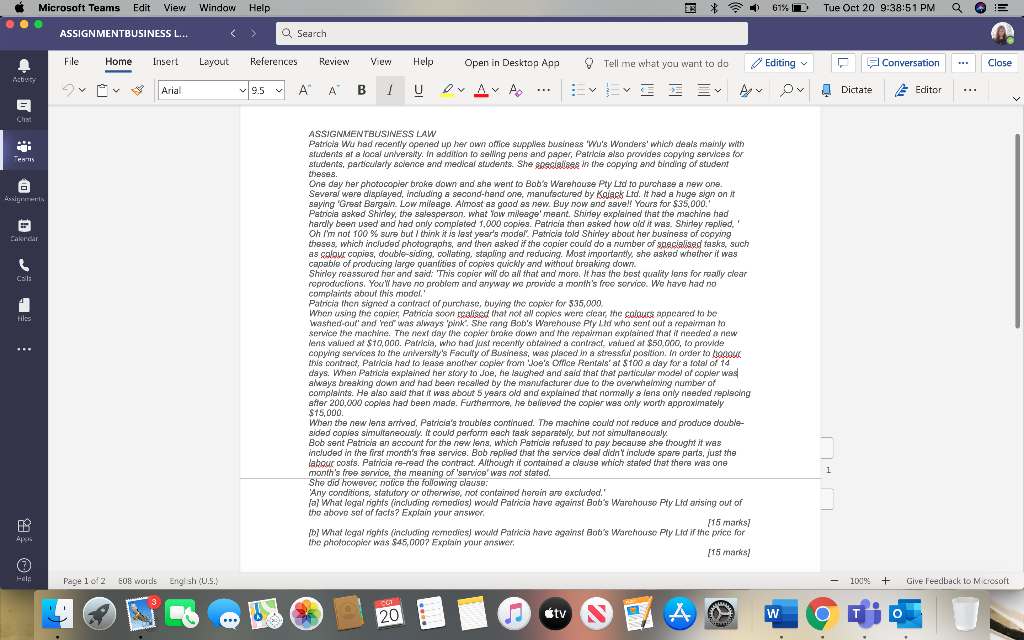Screen dimensions: 1024x640
Task: Open the Search magnifier in the ribbon
Action: point(788,90)
